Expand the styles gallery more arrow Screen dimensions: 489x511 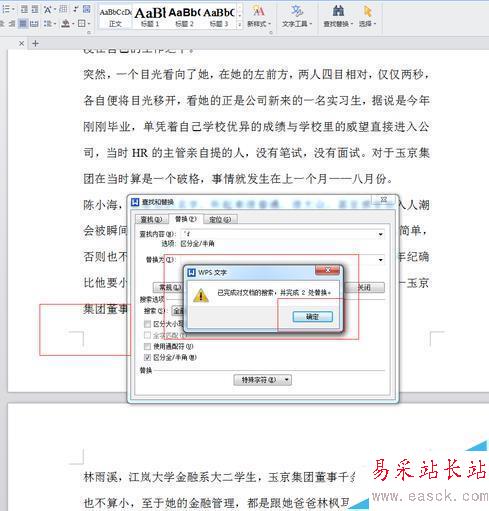click(x=239, y=25)
